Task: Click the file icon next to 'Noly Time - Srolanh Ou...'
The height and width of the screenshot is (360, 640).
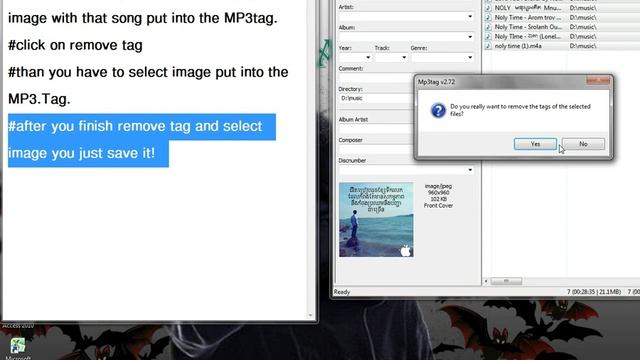Action: [488, 27]
